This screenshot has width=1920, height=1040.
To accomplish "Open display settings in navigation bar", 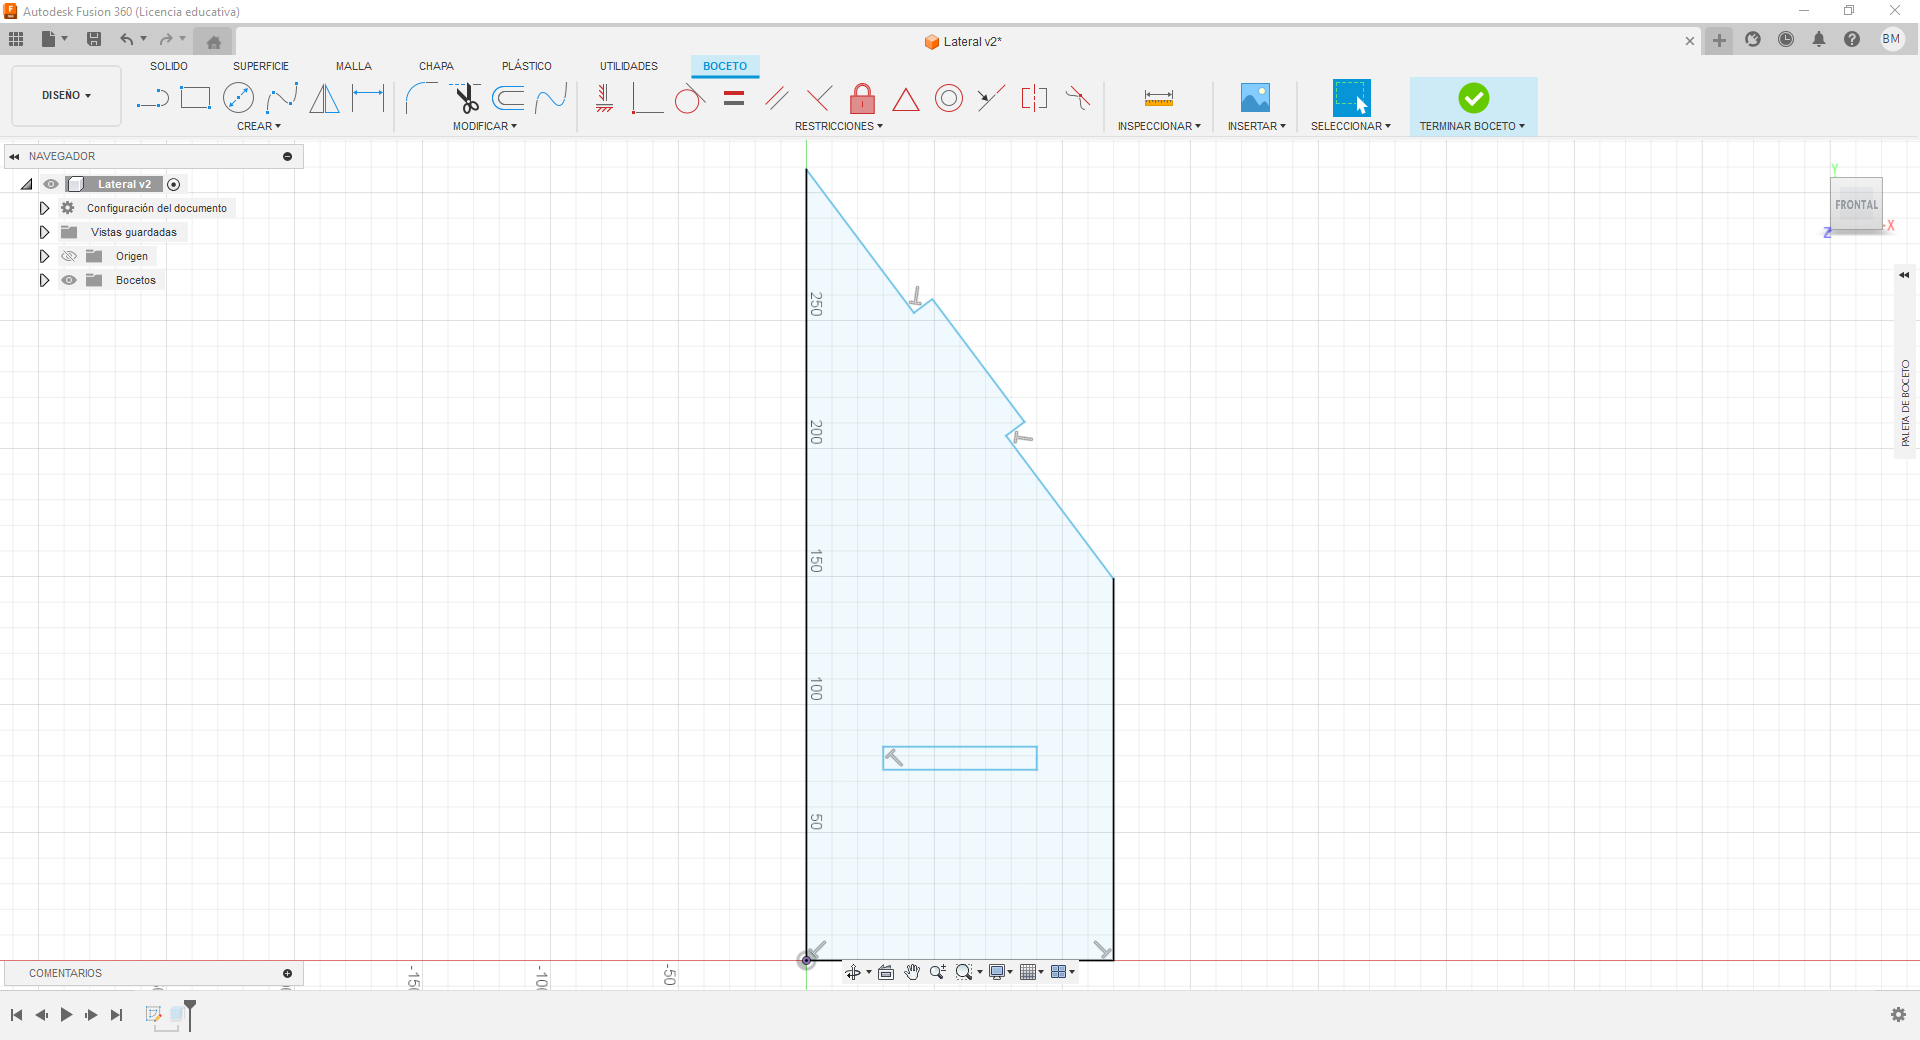I will (1000, 972).
